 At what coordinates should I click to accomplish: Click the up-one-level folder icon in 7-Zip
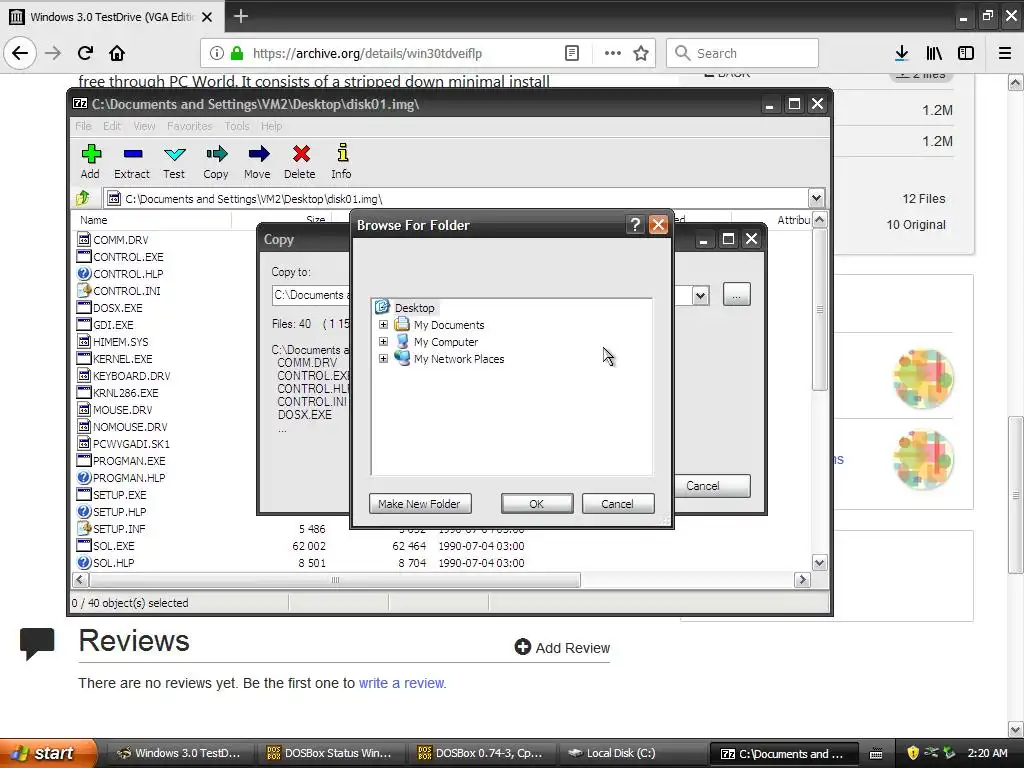pos(83,198)
